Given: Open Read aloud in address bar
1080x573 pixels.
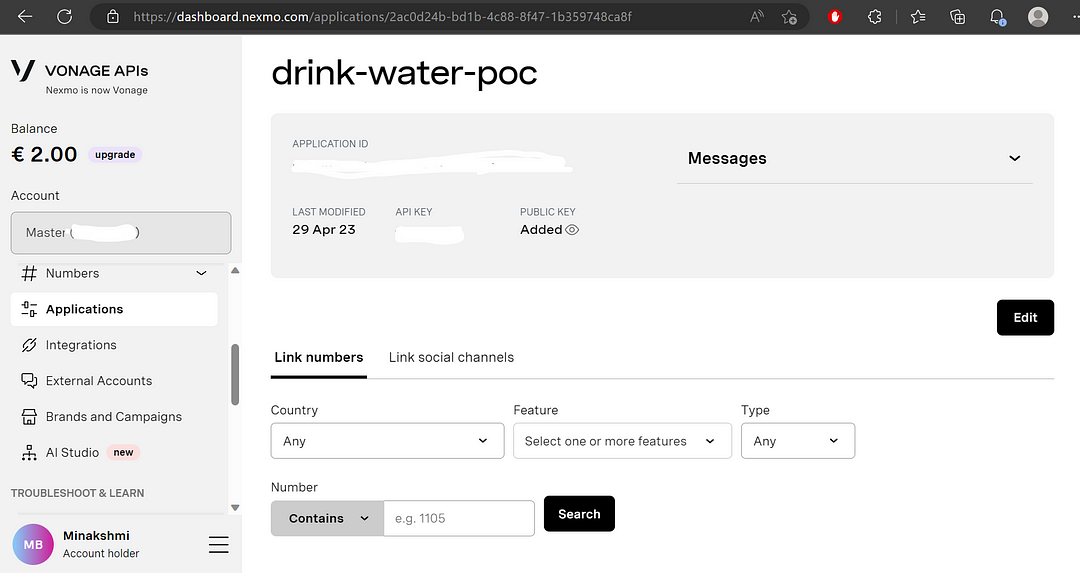Looking at the screenshot, I should tap(756, 17).
